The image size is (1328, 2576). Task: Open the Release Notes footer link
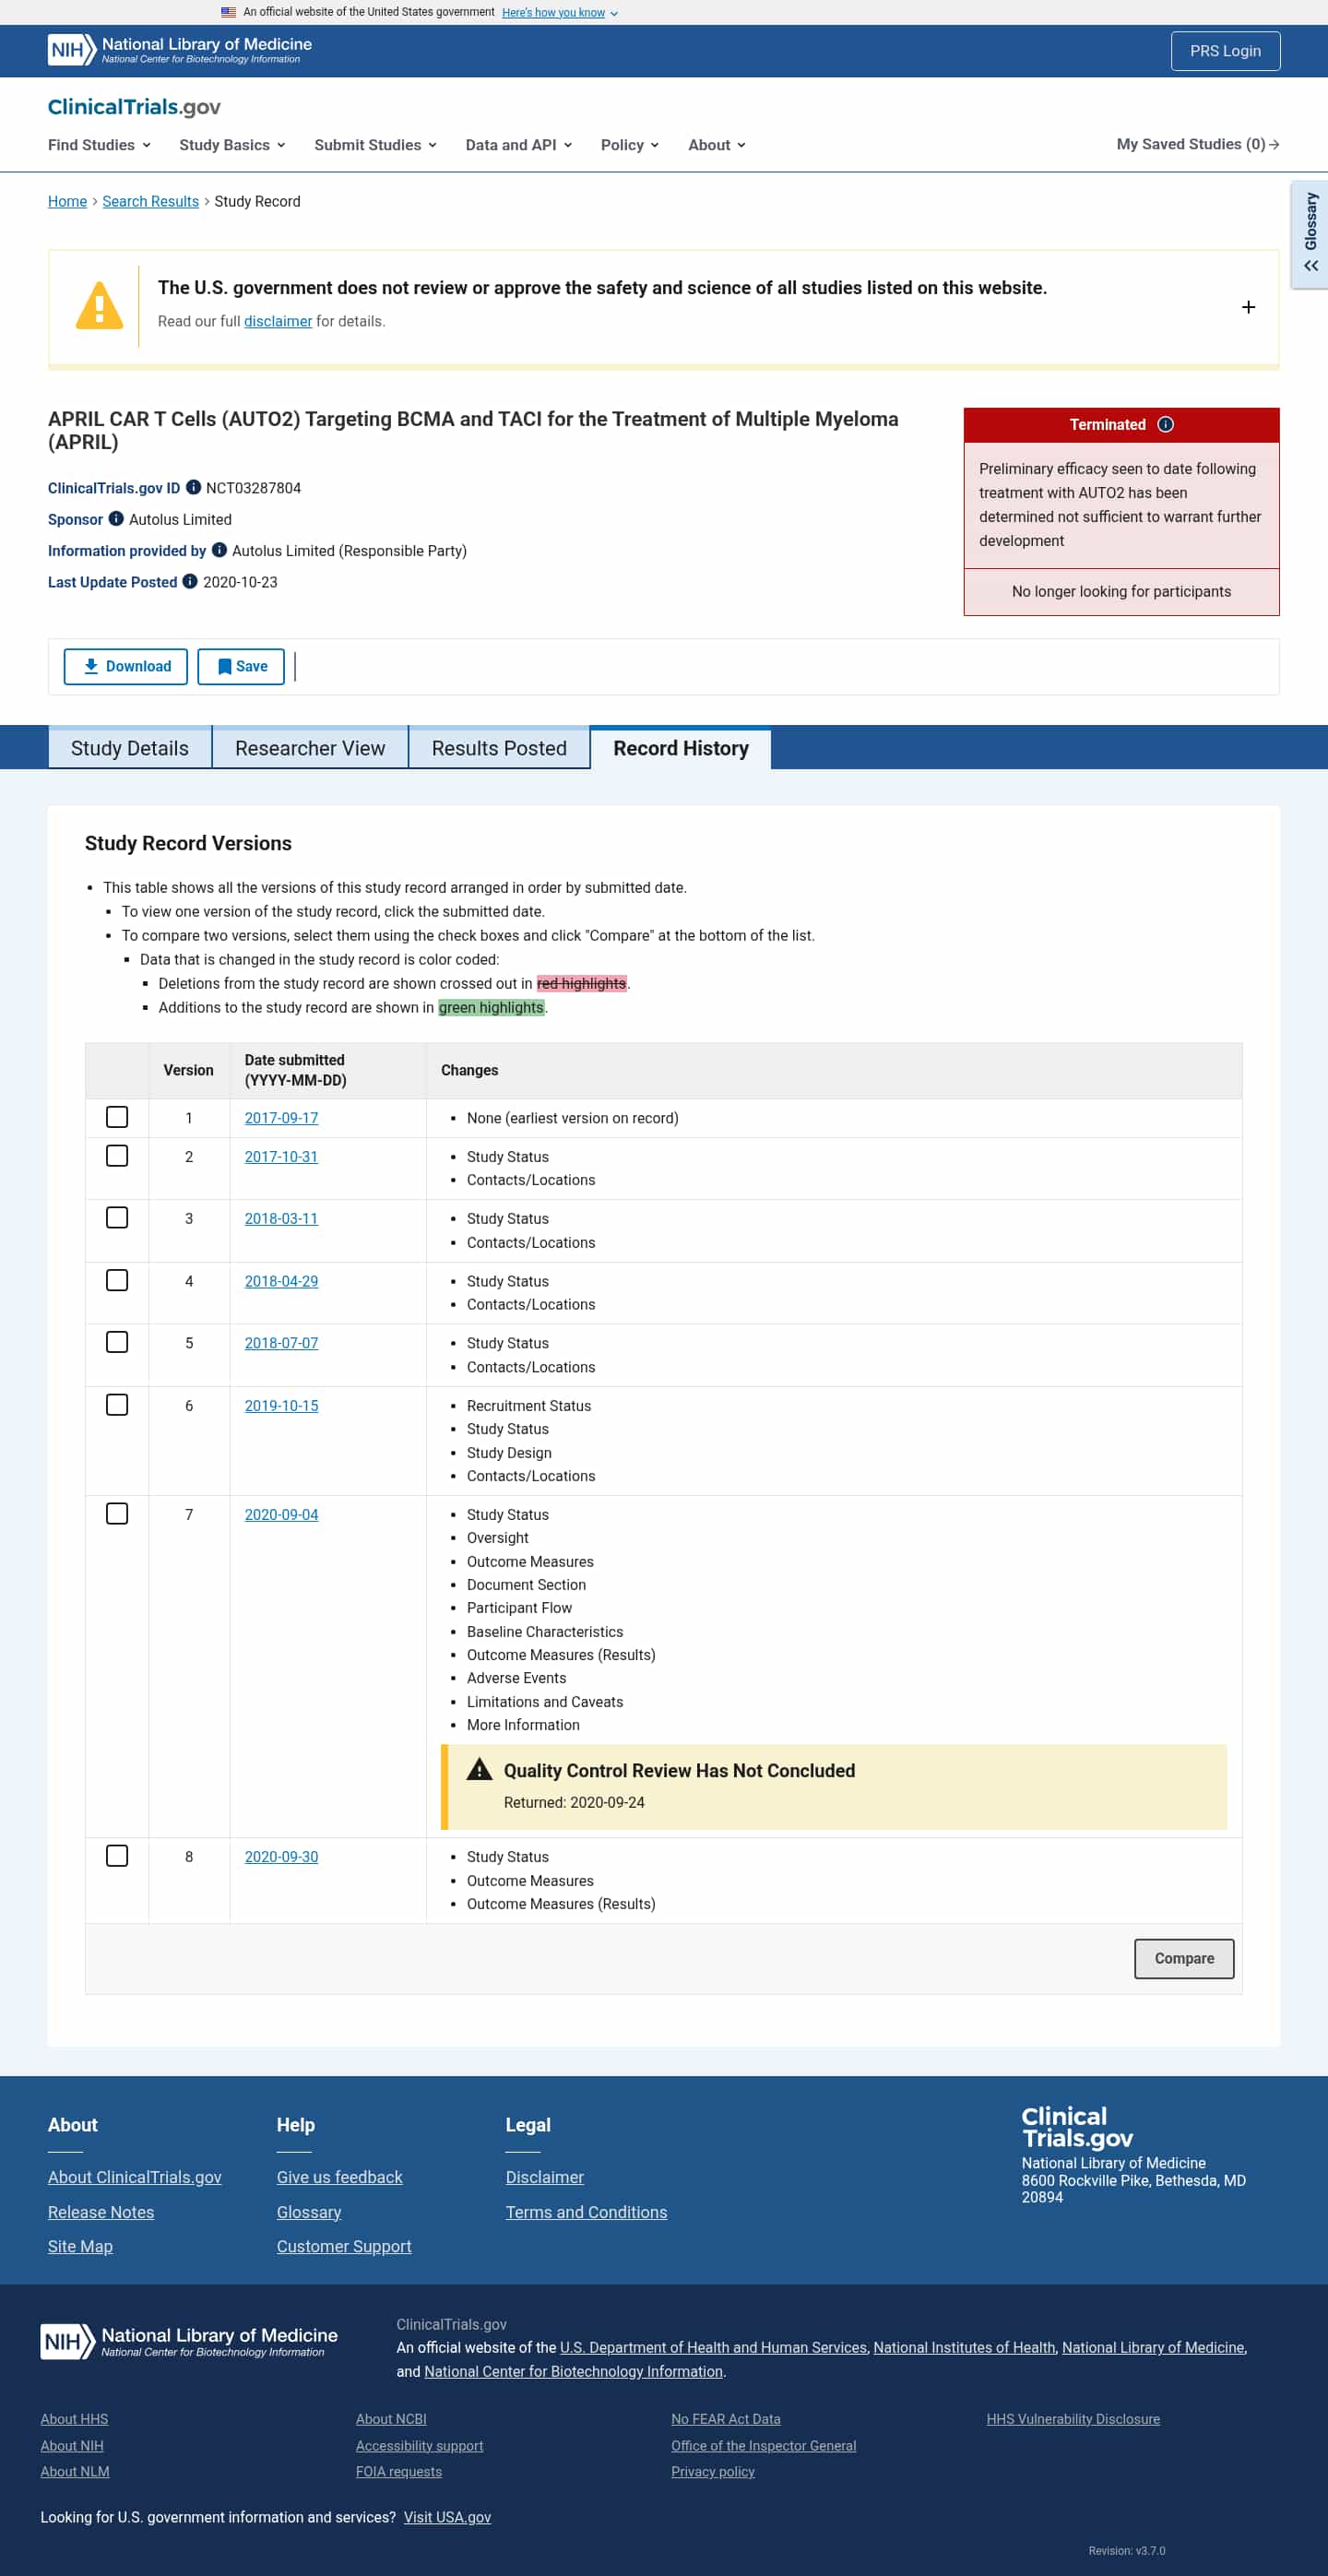101,2212
